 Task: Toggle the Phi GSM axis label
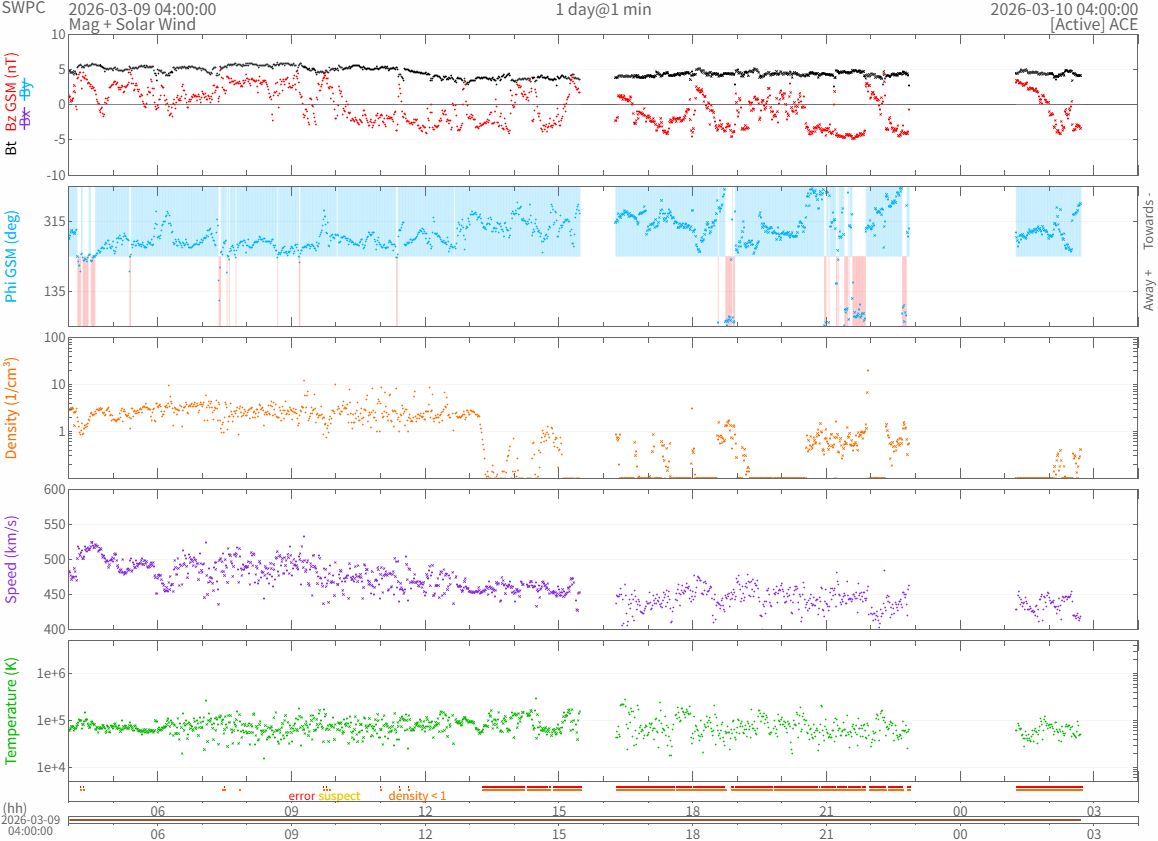click(11, 256)
